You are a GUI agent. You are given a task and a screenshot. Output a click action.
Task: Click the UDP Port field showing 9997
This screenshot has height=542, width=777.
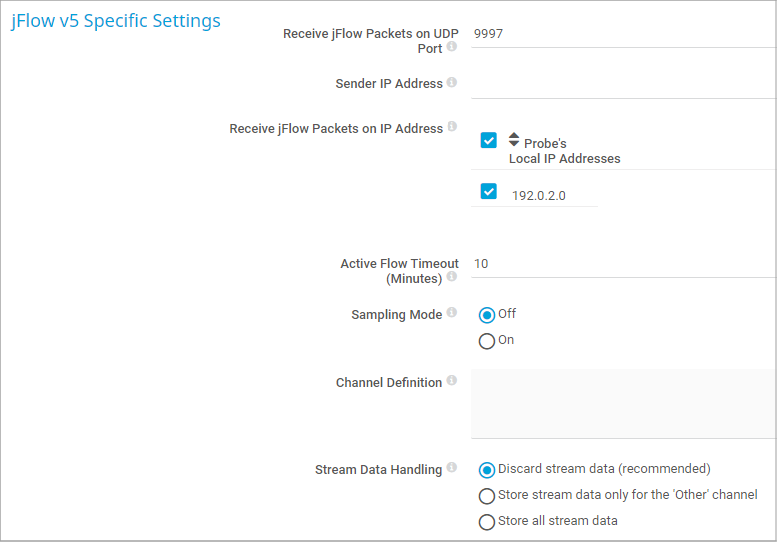point(622,34)
